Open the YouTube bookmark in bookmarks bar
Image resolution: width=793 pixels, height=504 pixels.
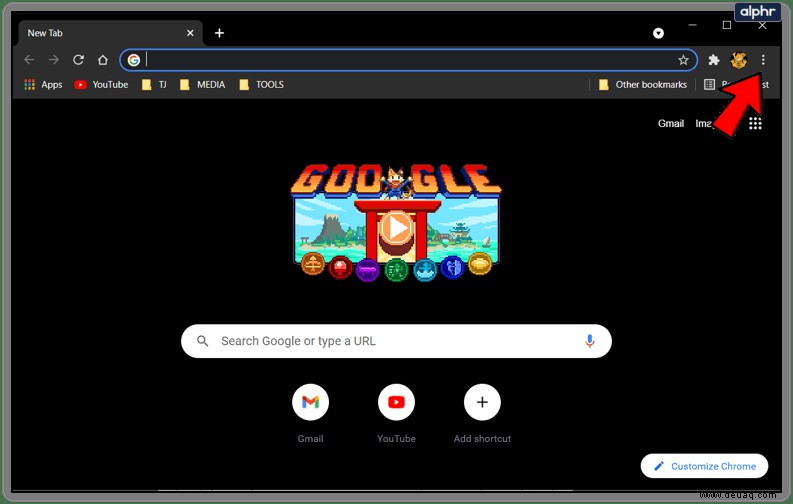101,84
